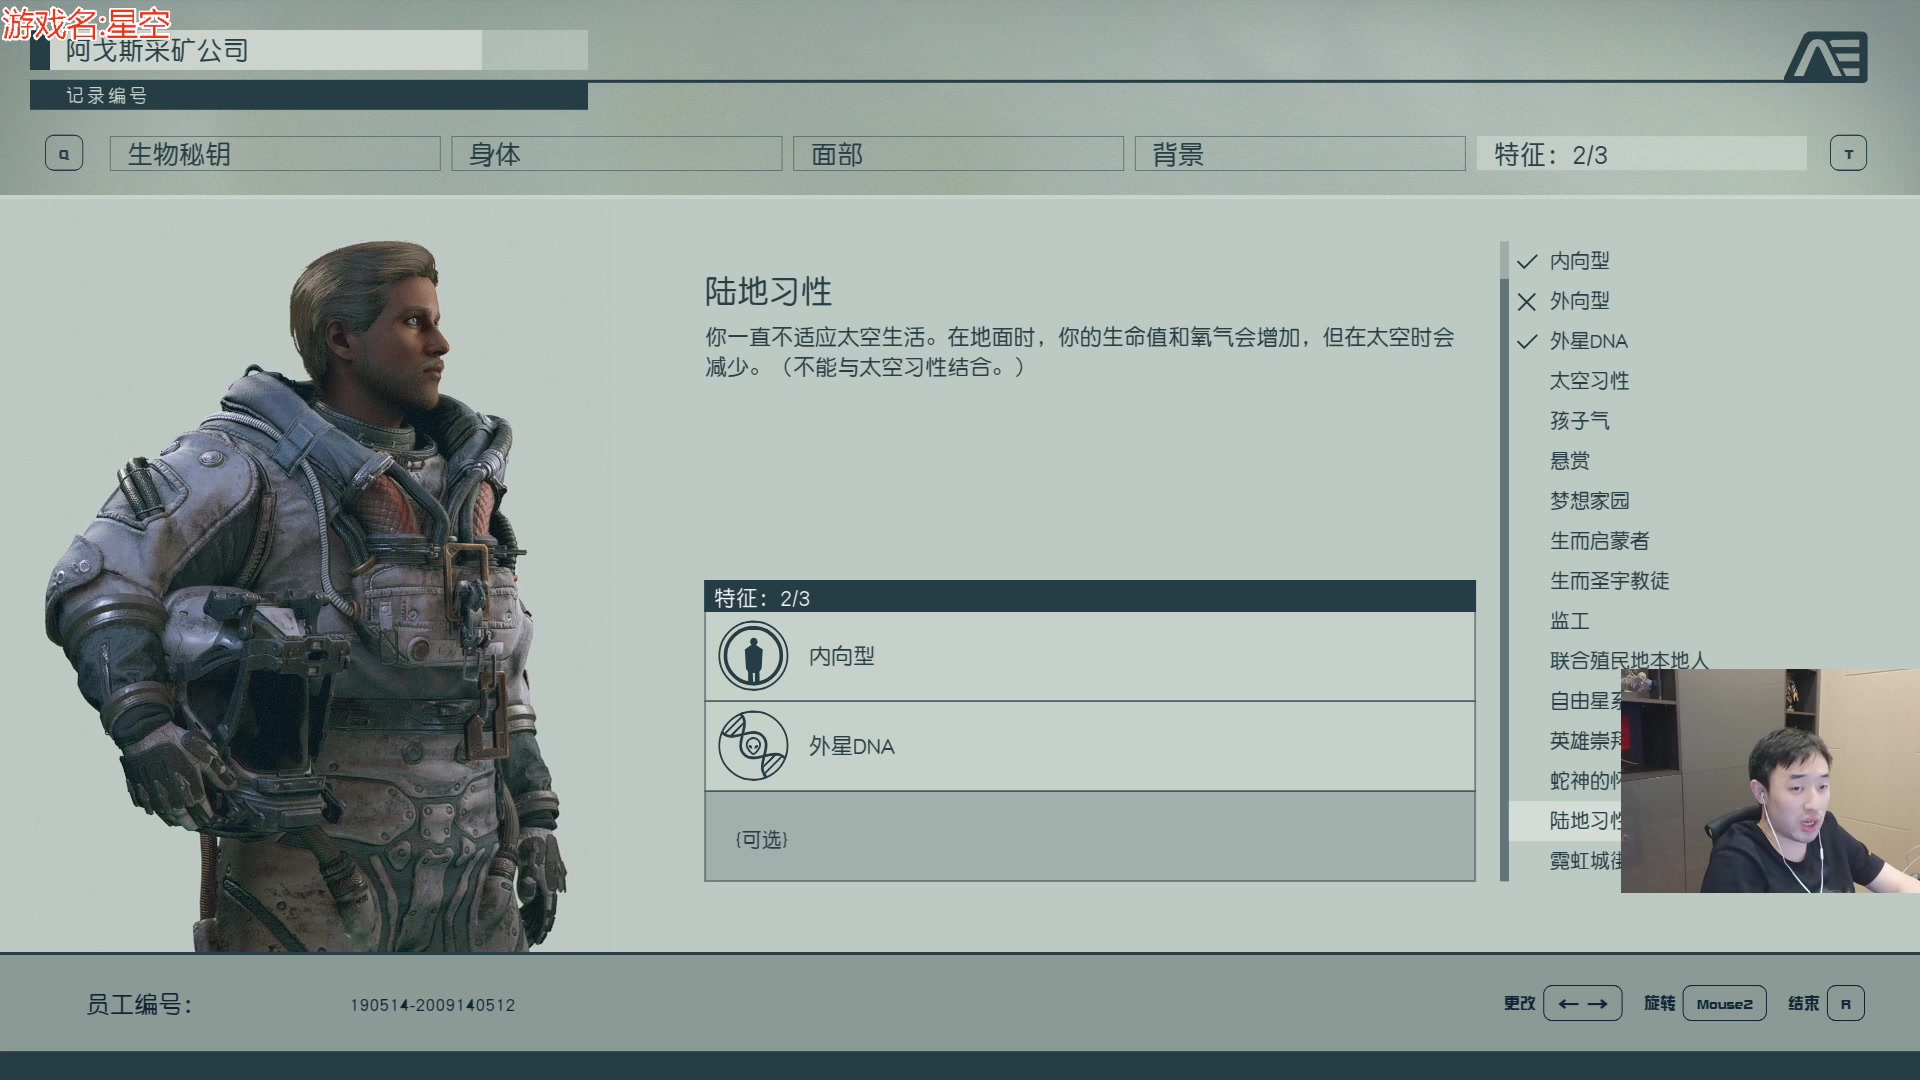Select the 太空习性 trait
Image resolution: width=1920 pixels, height=1080 pixels.
1589,381
